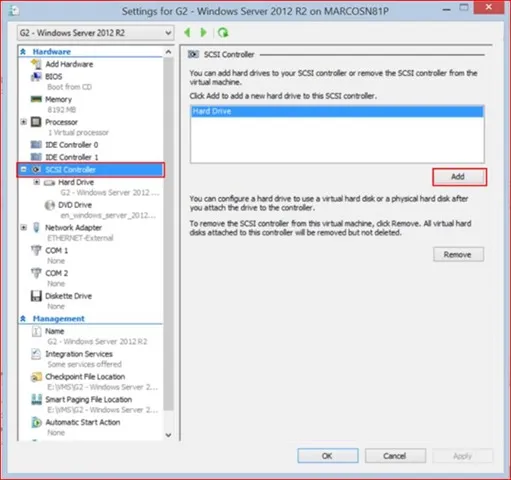Open the virtual machine selector dropdown
The width and height of the screenshot is (511, 480).
tap(95, 33)
